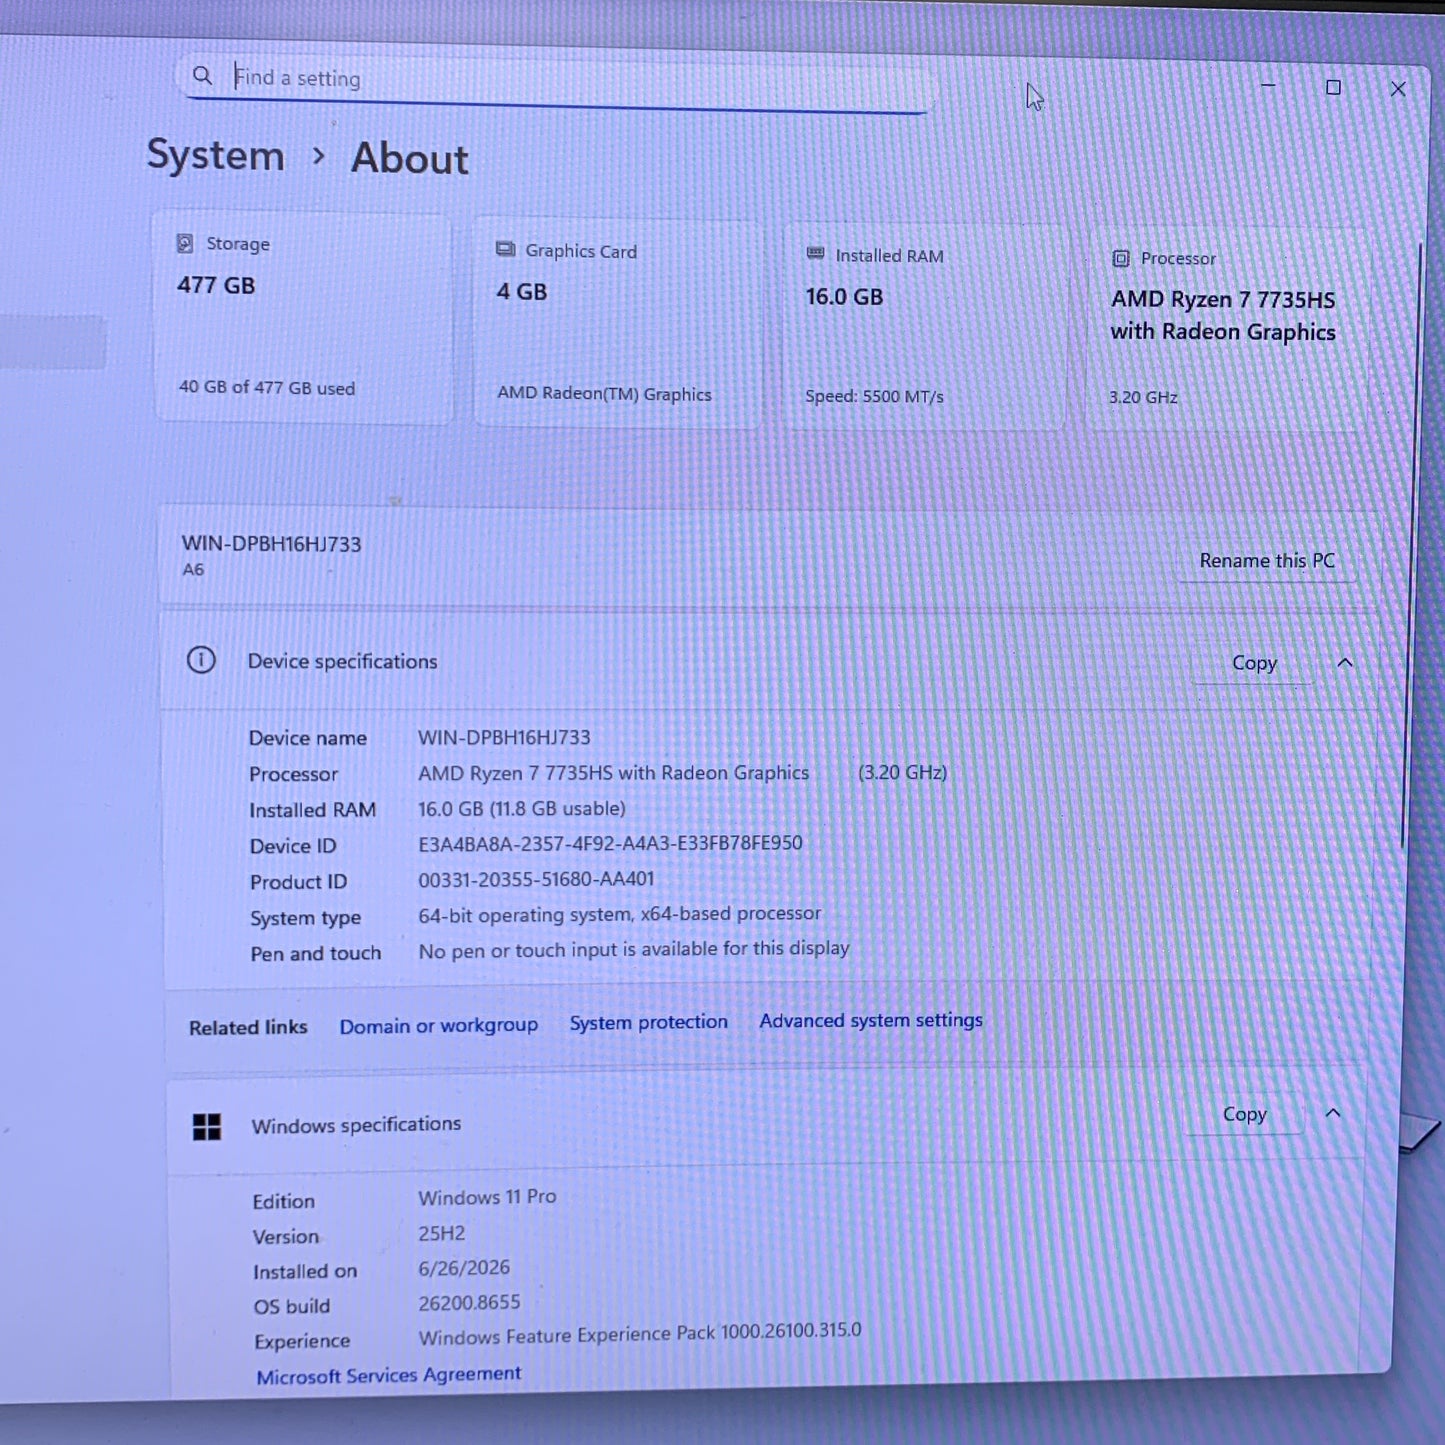Click the No pen or touch input text
The height and width of the screenshot is (1445, 1445).
[634, 949]
